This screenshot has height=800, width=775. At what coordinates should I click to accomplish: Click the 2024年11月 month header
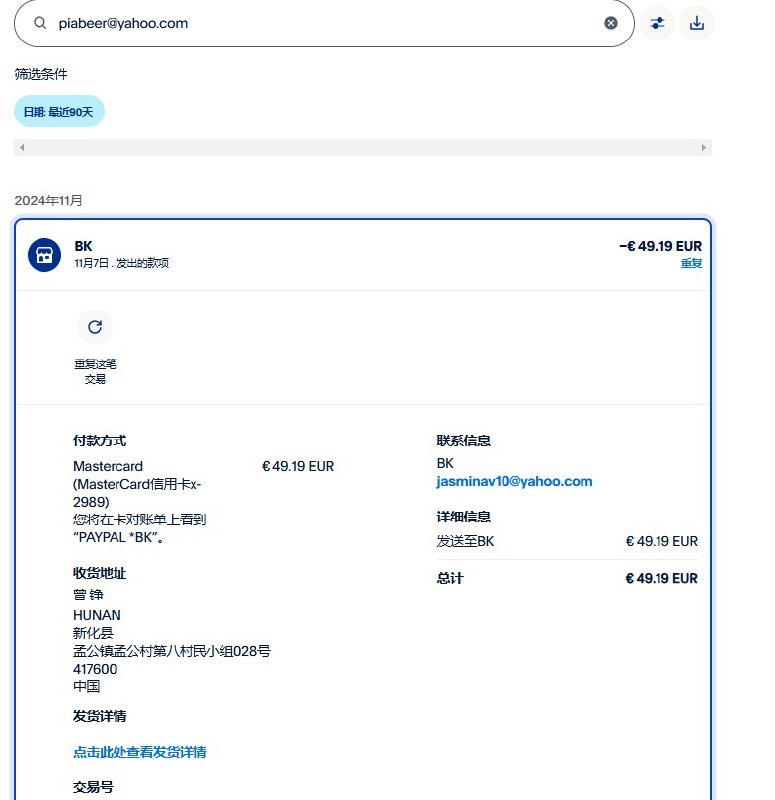point(48,200)
